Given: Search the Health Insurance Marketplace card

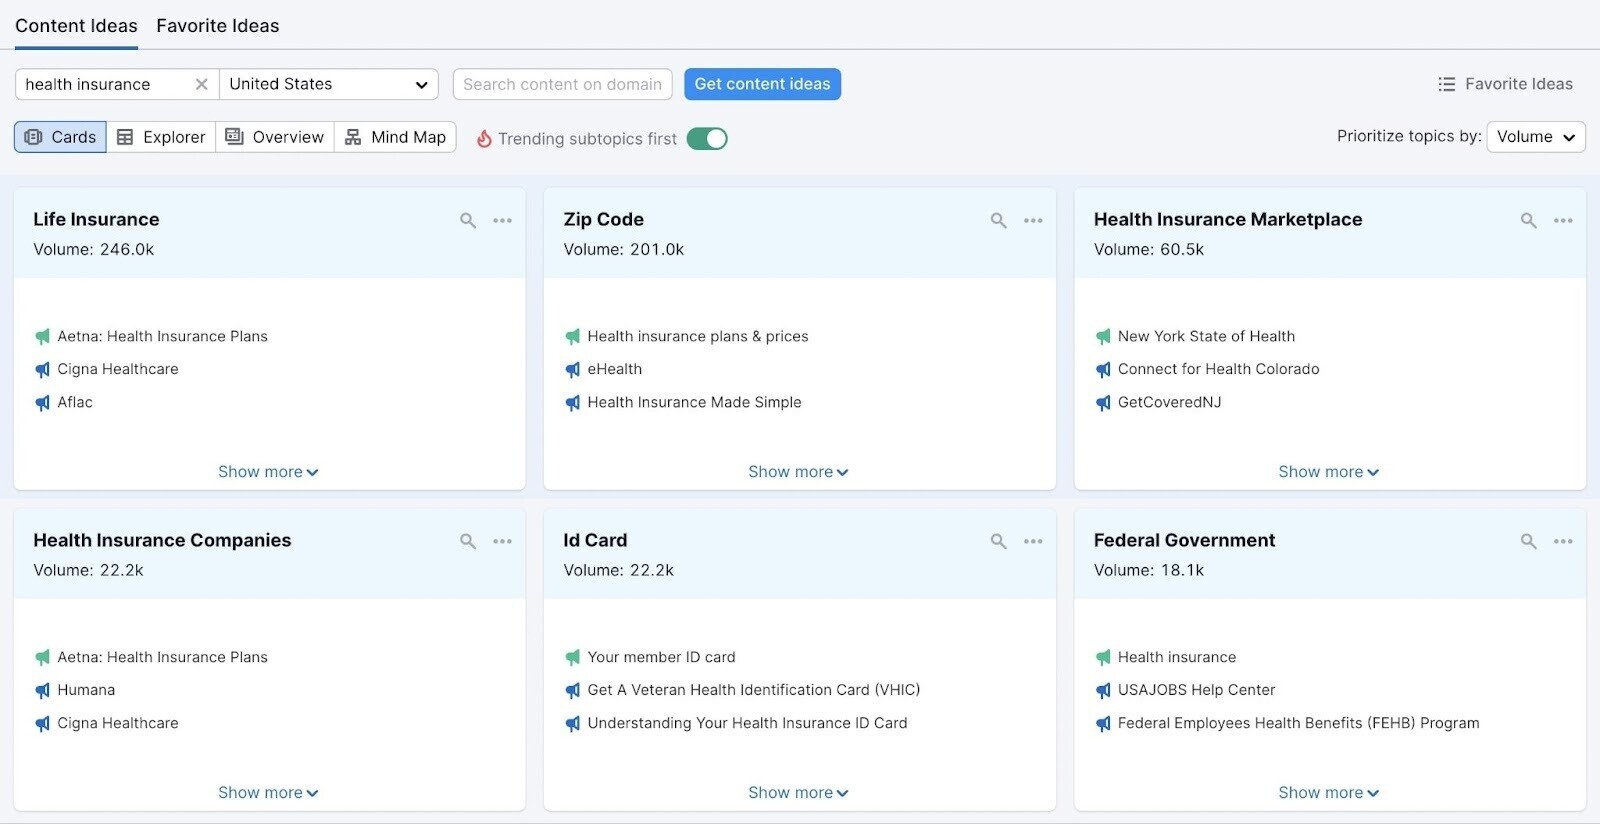Looking at the screenshot, I should coord(1528,220).
